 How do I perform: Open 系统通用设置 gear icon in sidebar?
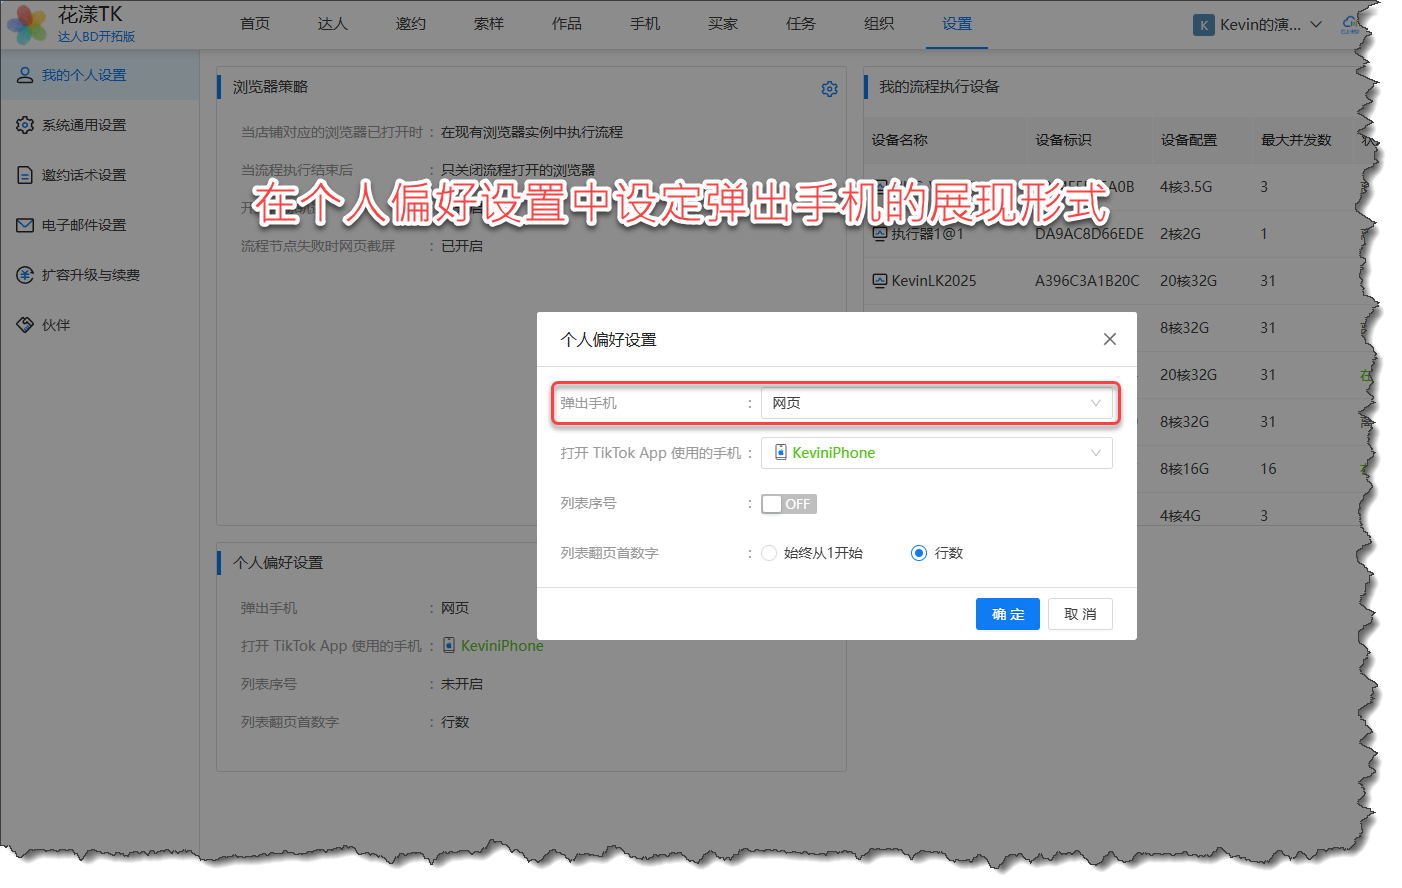pyautogui.click(x=25, y=125)
